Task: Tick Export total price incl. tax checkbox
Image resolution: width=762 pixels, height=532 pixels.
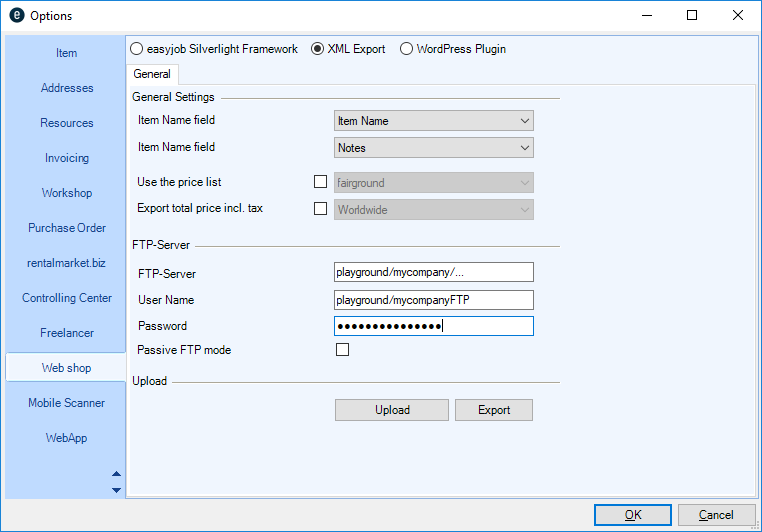Action: [x=321, y=209]
